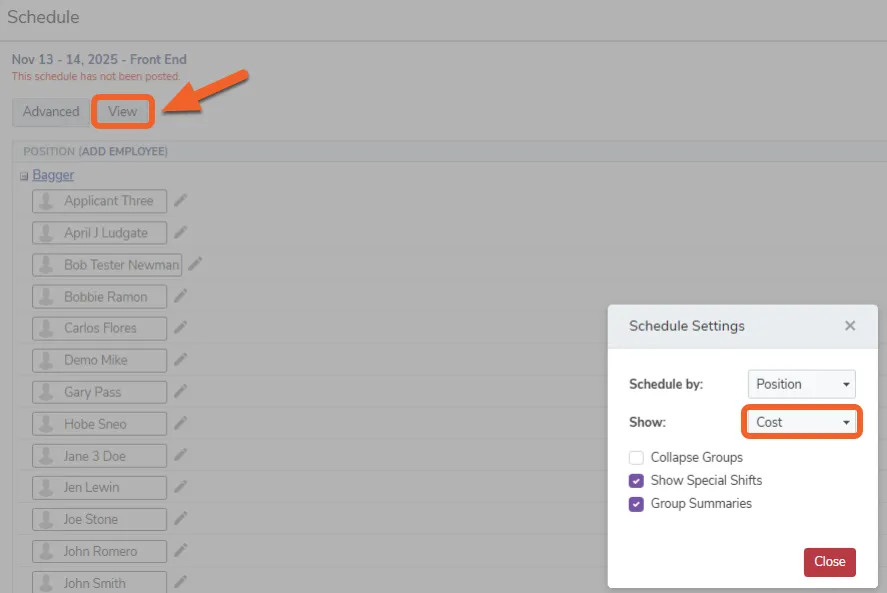Edit April J Ludgate via pencil icon
Screen dimensions: 887x593
[180, 232]
